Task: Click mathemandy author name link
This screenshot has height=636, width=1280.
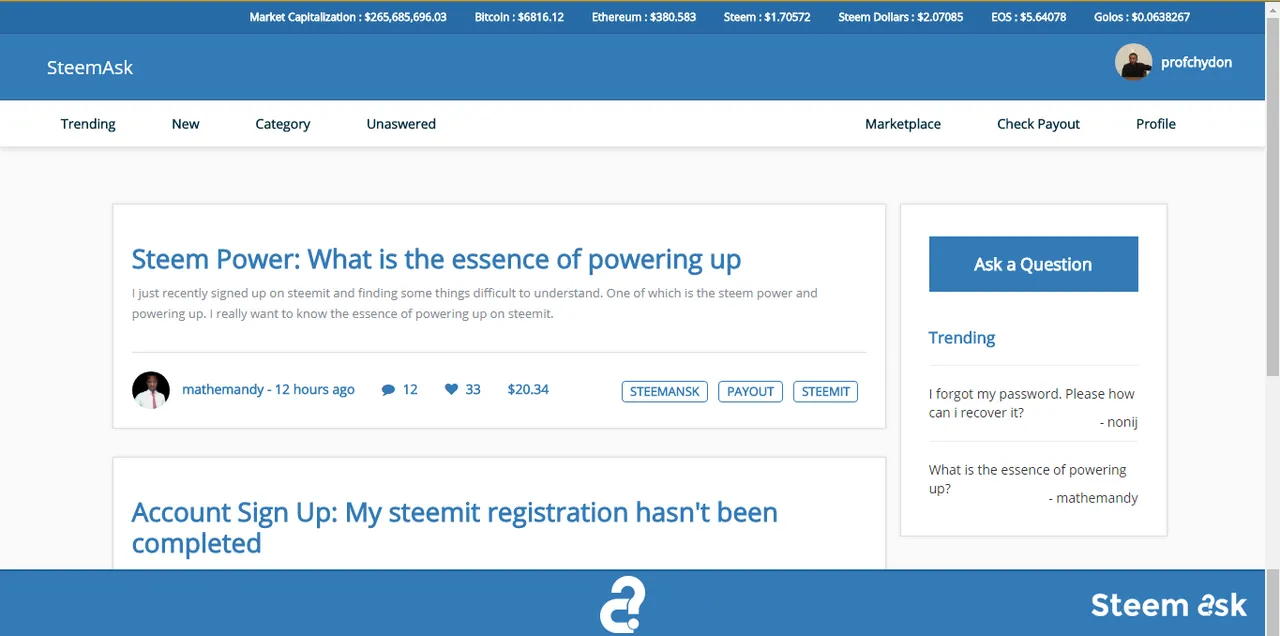Action: [223, 389]
